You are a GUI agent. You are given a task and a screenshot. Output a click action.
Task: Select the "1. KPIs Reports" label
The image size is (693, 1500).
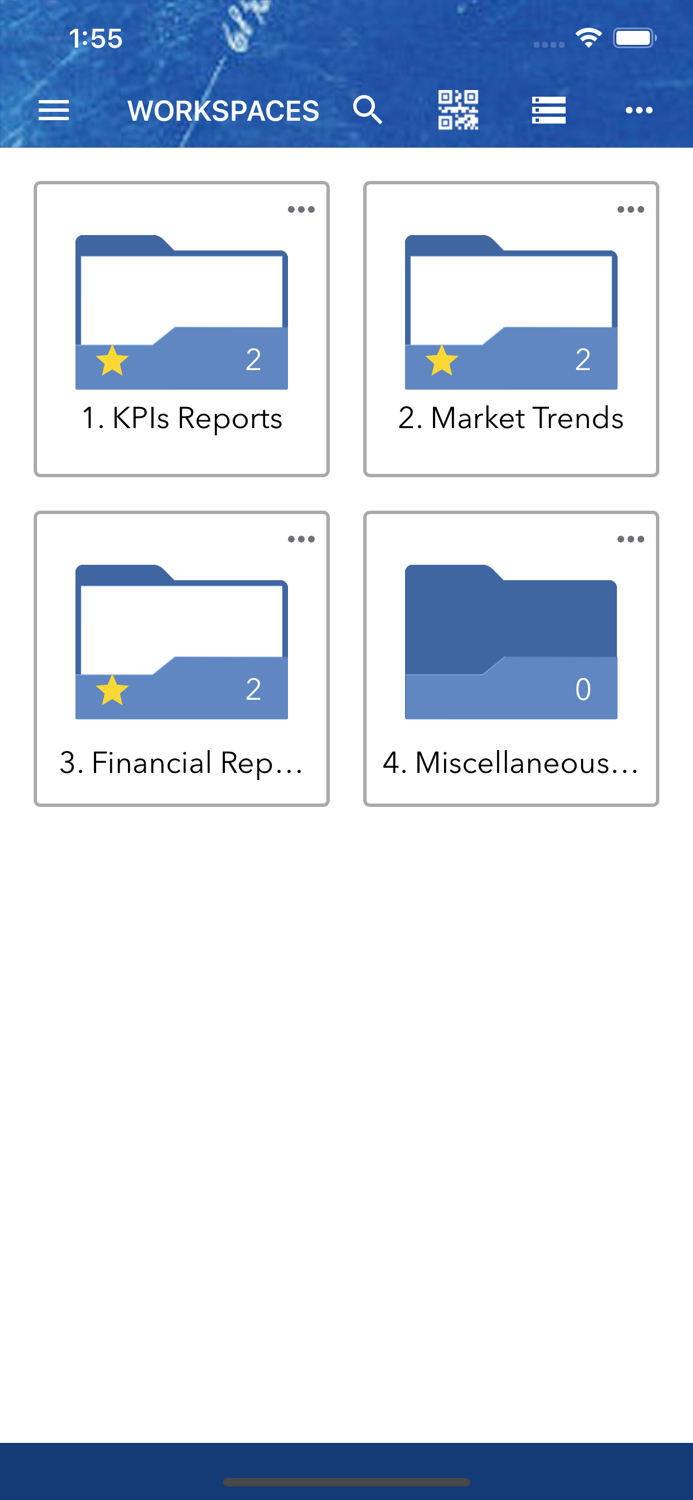(182, 418)
